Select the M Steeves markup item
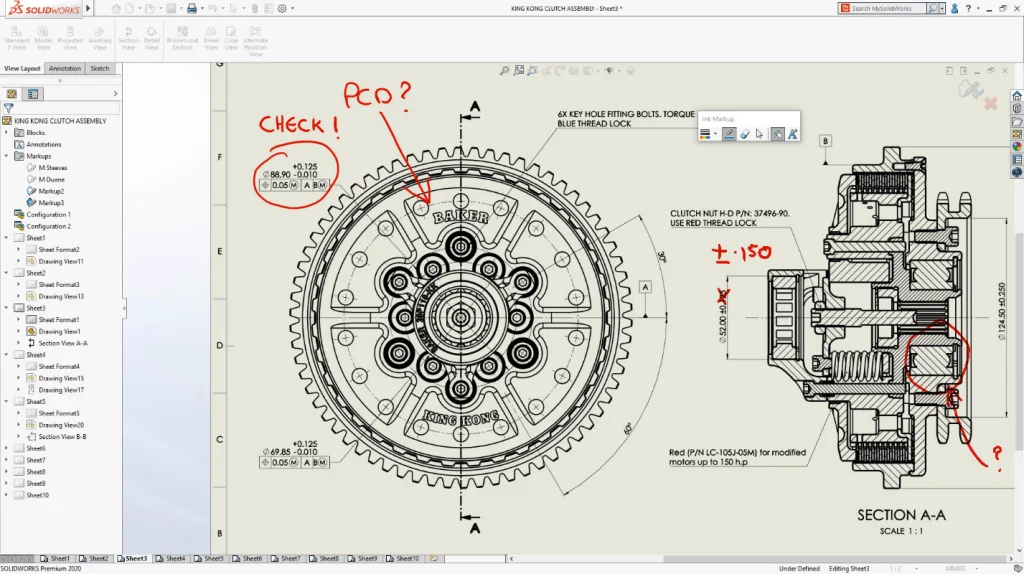This screenshot has width=1024, height=574. point(52,168)
